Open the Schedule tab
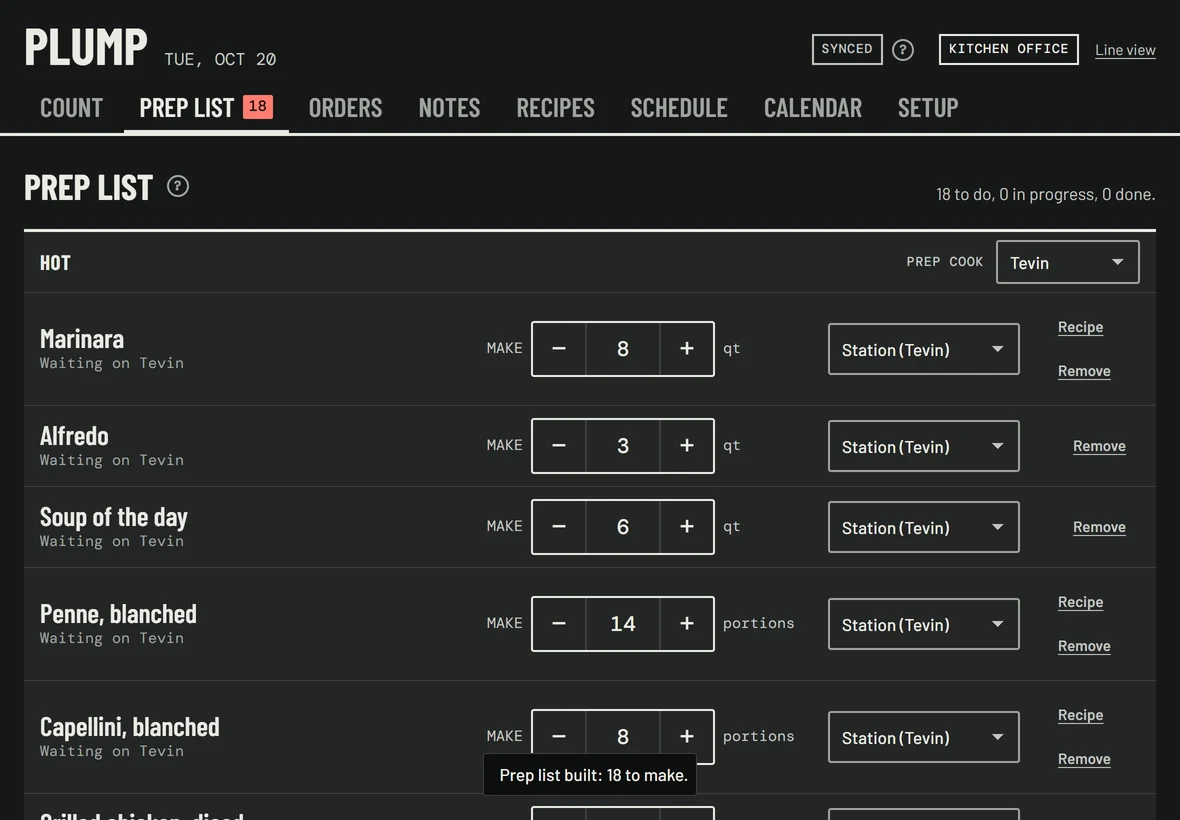 [x=679, y=108]
